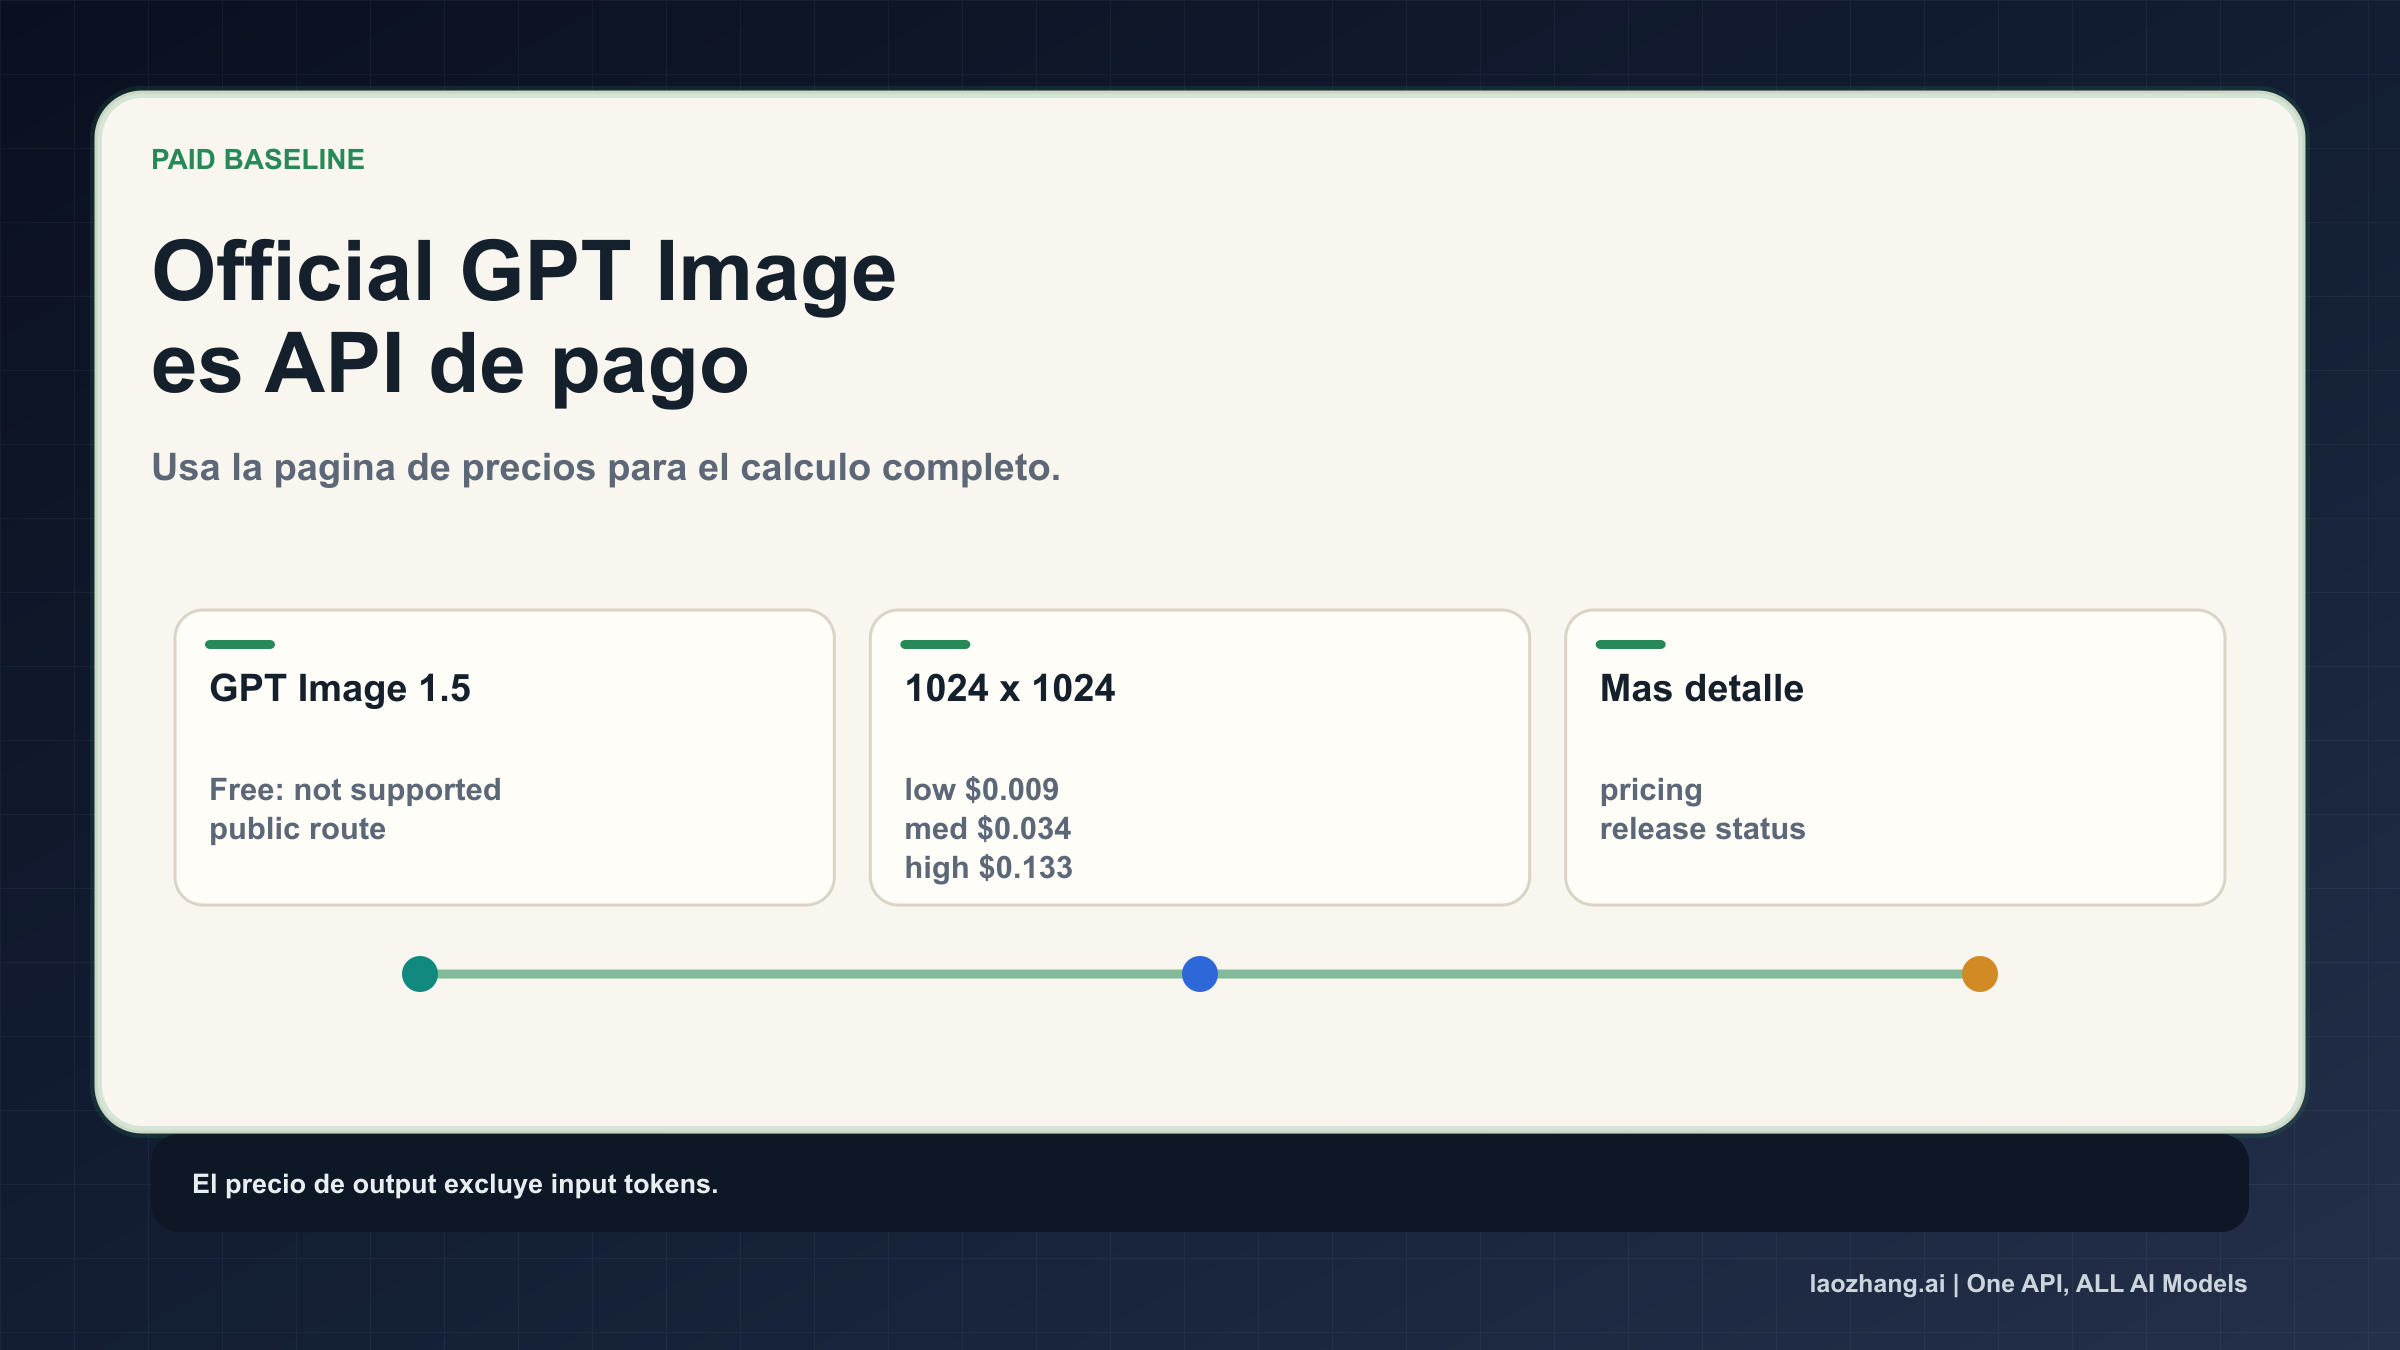The image size is (2400, 1350).
Task: Expand the 1024 x 1024 pricing list
Action: click(x=1199, y=755)
